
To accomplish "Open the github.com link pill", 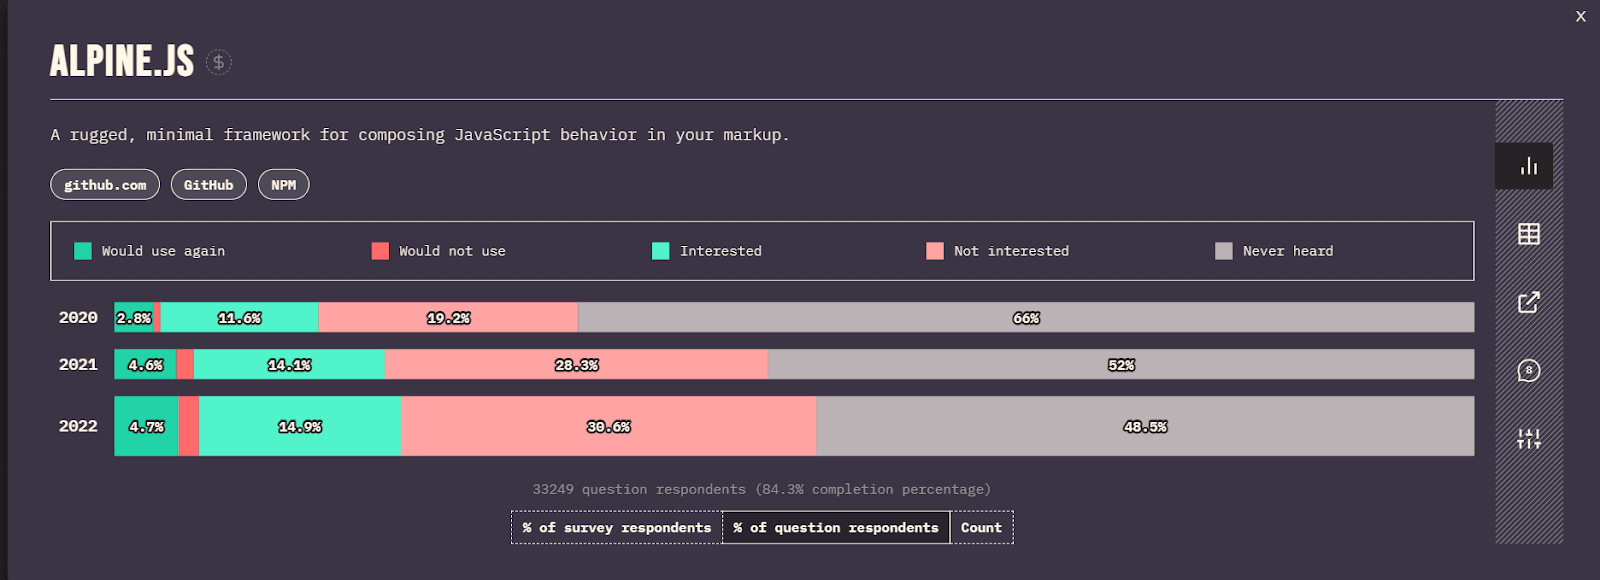I will [x=105, y=185].
